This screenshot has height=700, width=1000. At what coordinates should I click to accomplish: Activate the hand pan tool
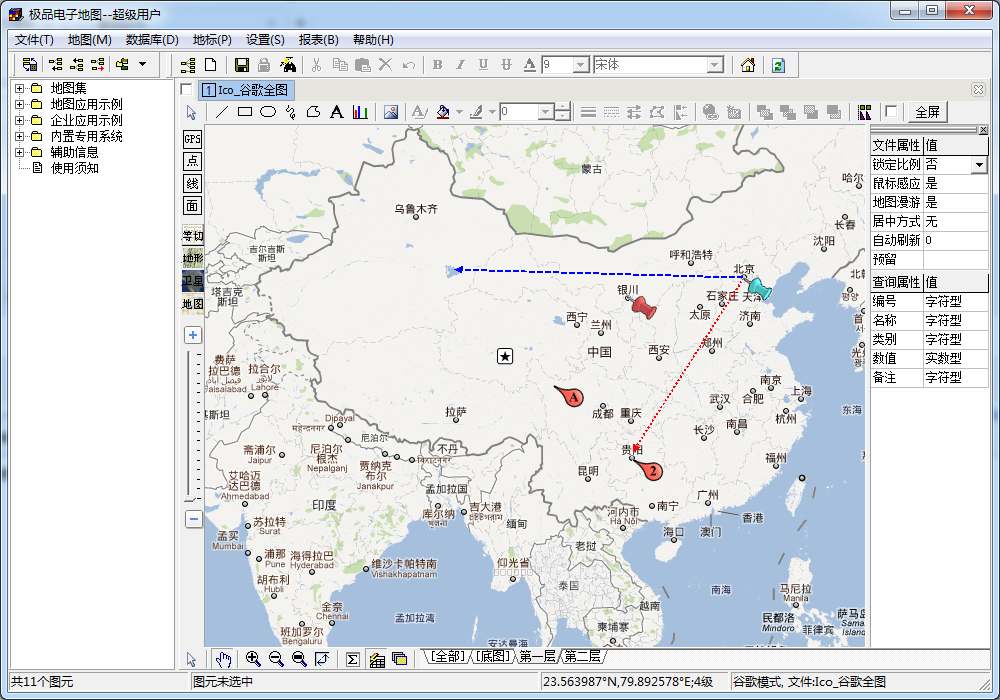pyautogui.click(x=223, y=659)
